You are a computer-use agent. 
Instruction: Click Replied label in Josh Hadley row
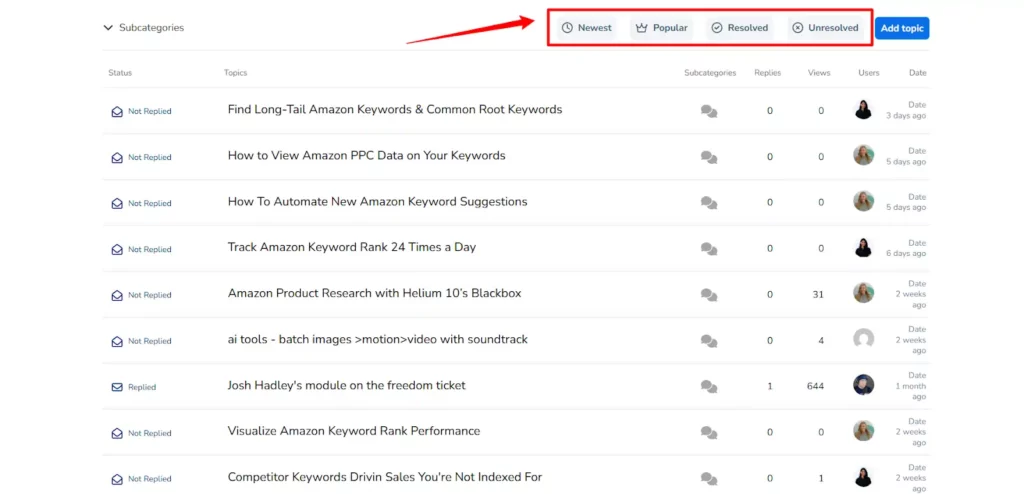coord(142,387)
